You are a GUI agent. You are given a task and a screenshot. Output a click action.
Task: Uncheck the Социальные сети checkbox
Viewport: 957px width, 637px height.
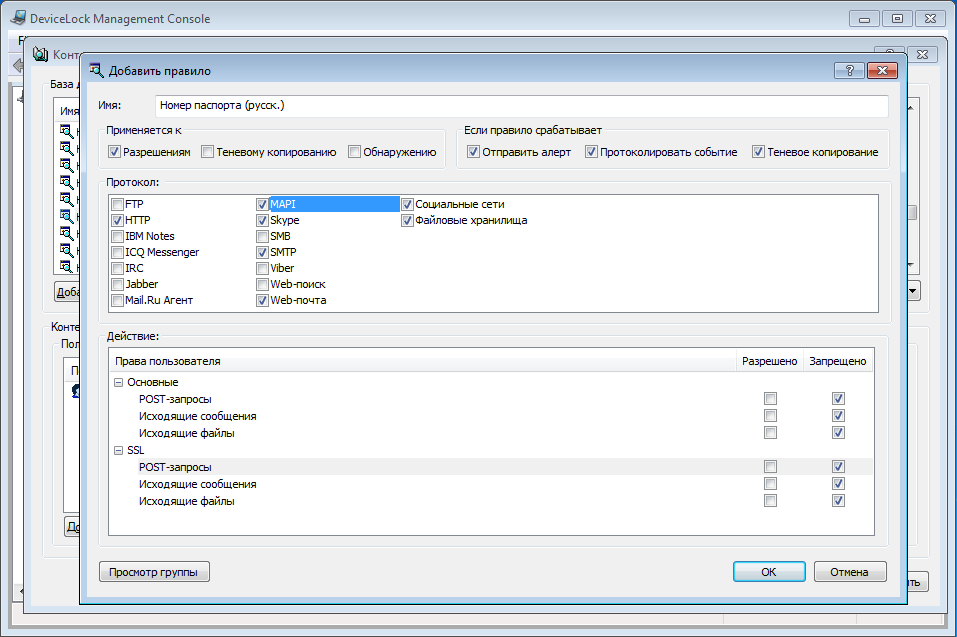pos(408,204)
